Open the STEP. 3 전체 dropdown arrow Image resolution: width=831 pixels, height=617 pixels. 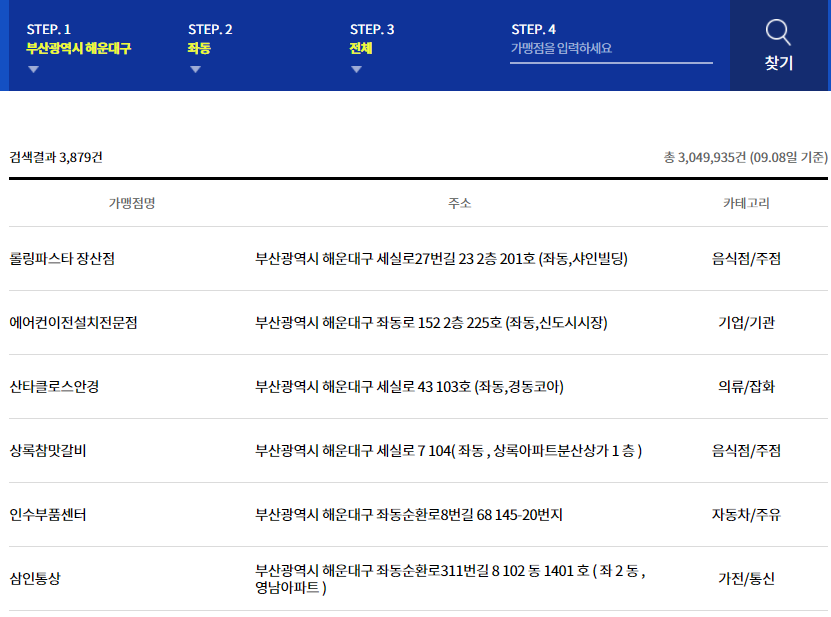click(356, 69)
